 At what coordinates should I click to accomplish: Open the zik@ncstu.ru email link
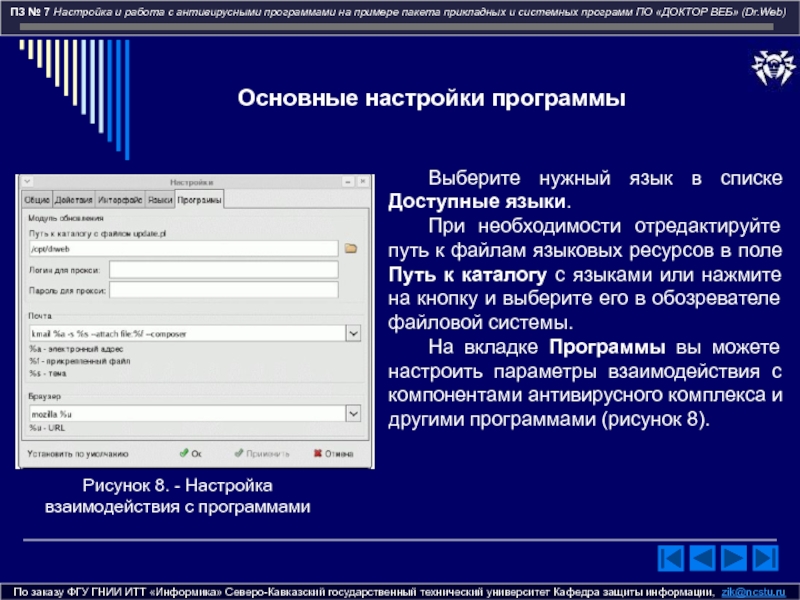click(753, 592)
